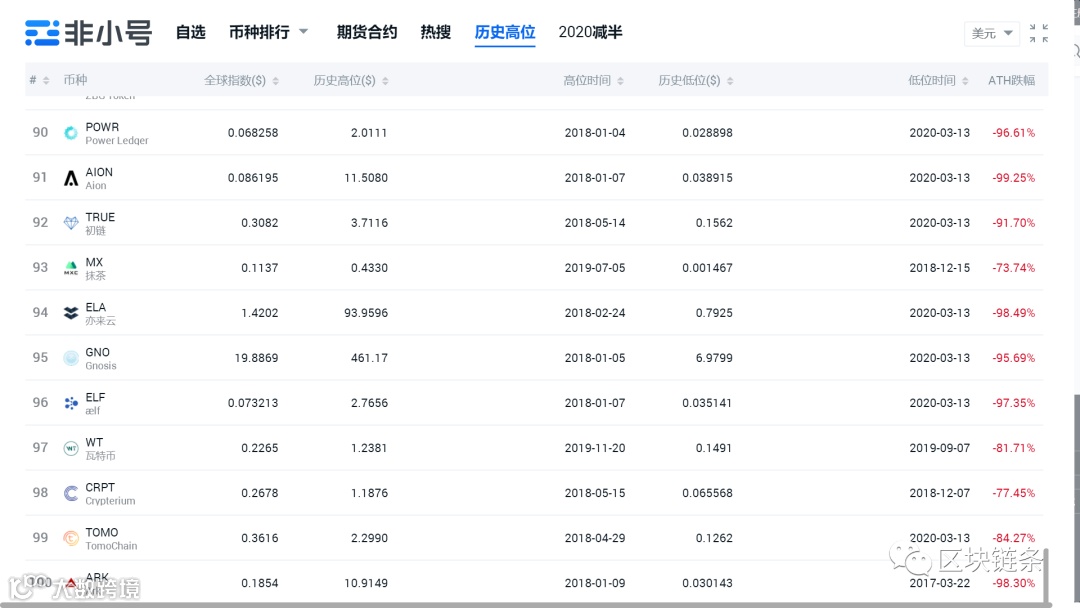
Task: Click WT high date 2019-11-20
Action: coord(595,448)
